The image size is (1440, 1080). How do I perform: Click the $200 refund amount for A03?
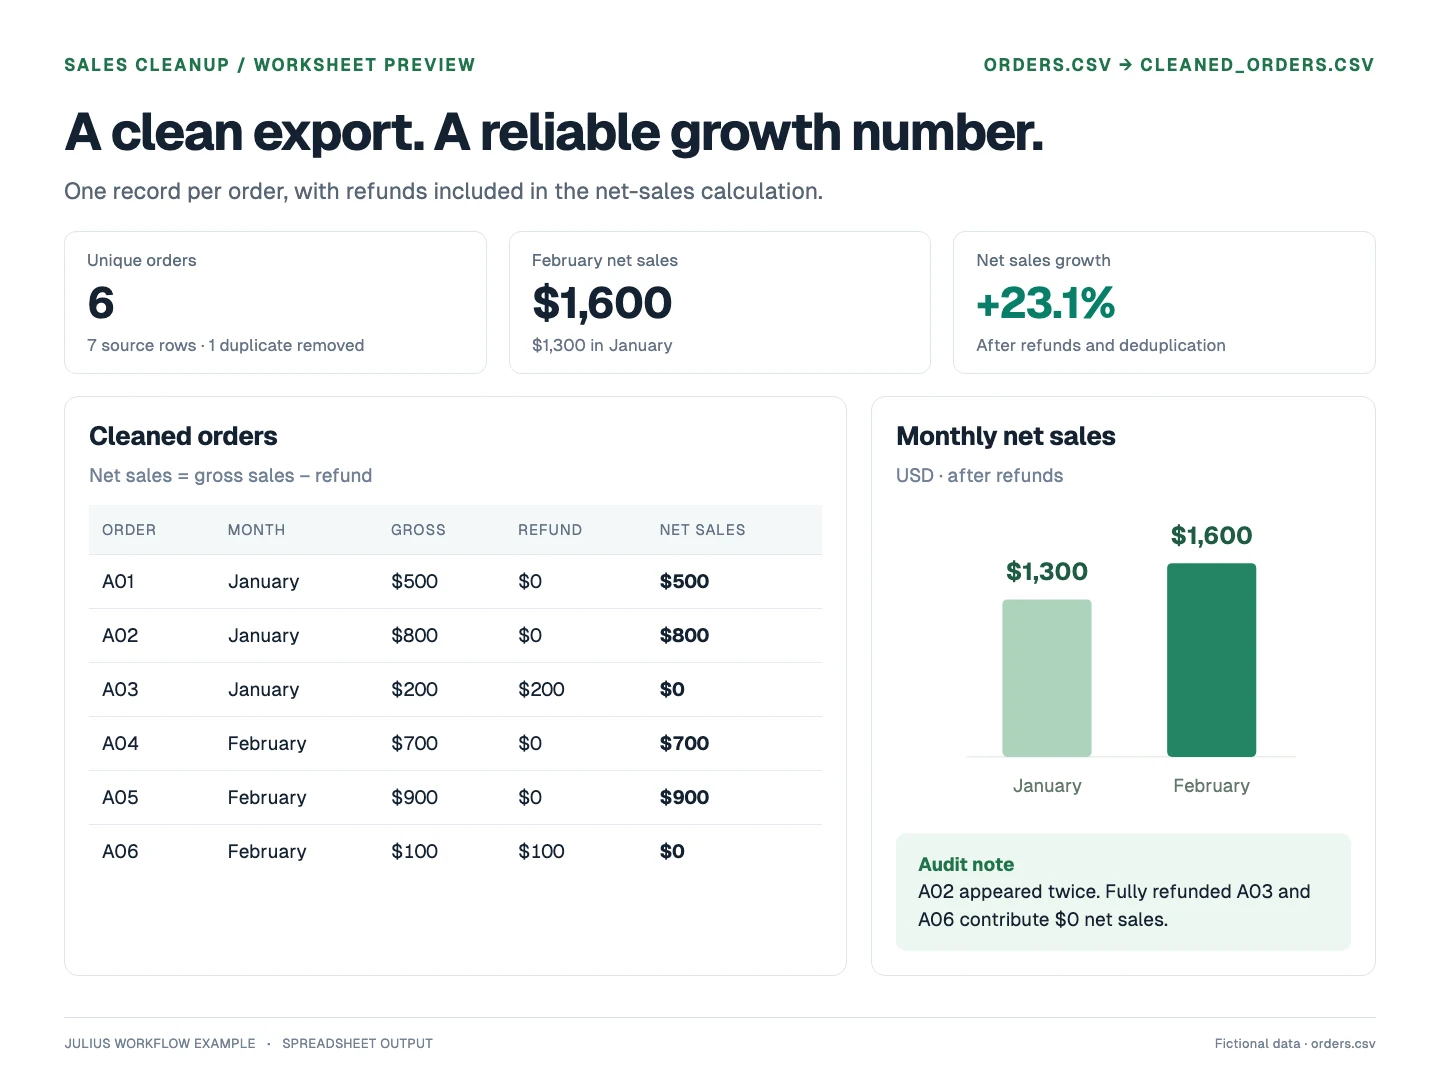point(541,690)
